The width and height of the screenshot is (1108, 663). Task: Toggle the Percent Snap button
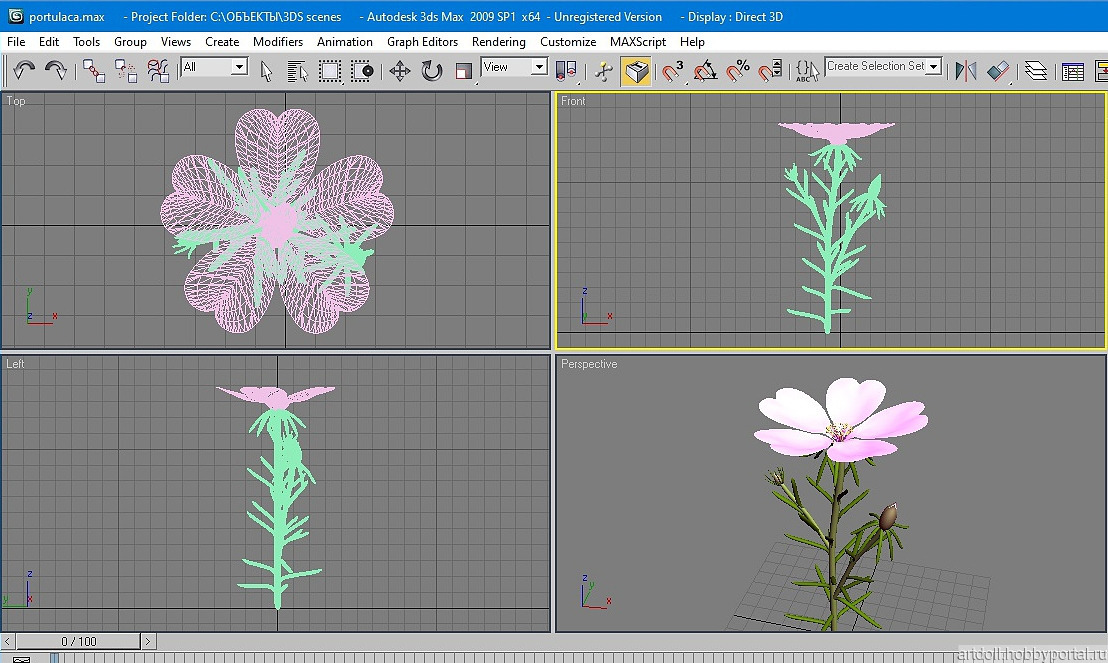coord(738,71)
